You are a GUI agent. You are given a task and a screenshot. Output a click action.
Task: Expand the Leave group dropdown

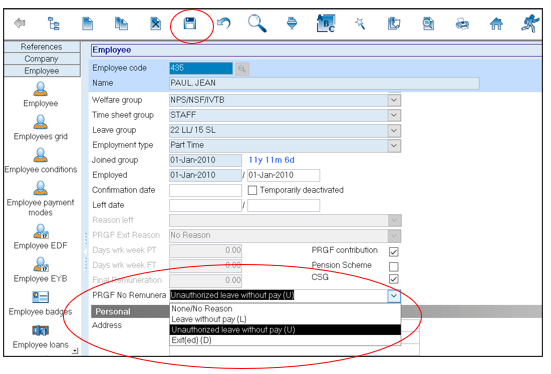pos(394,130)
